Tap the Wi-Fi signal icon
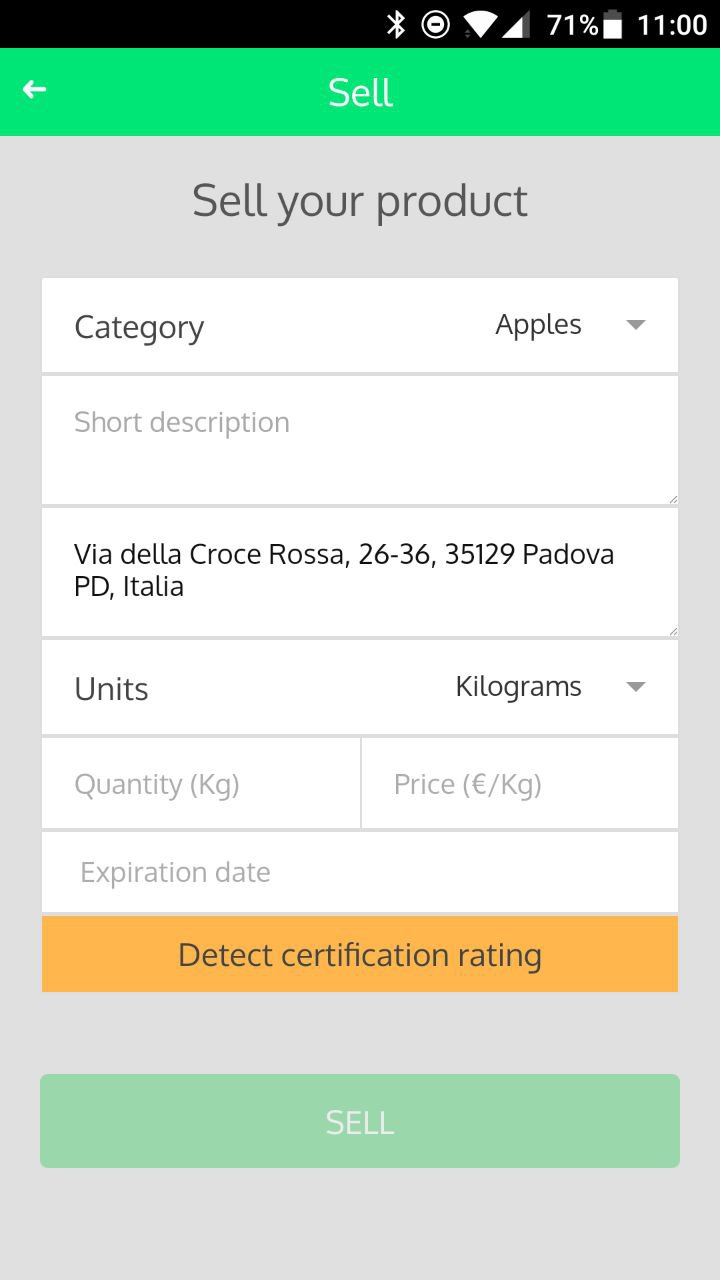 [x=479, y=24]
